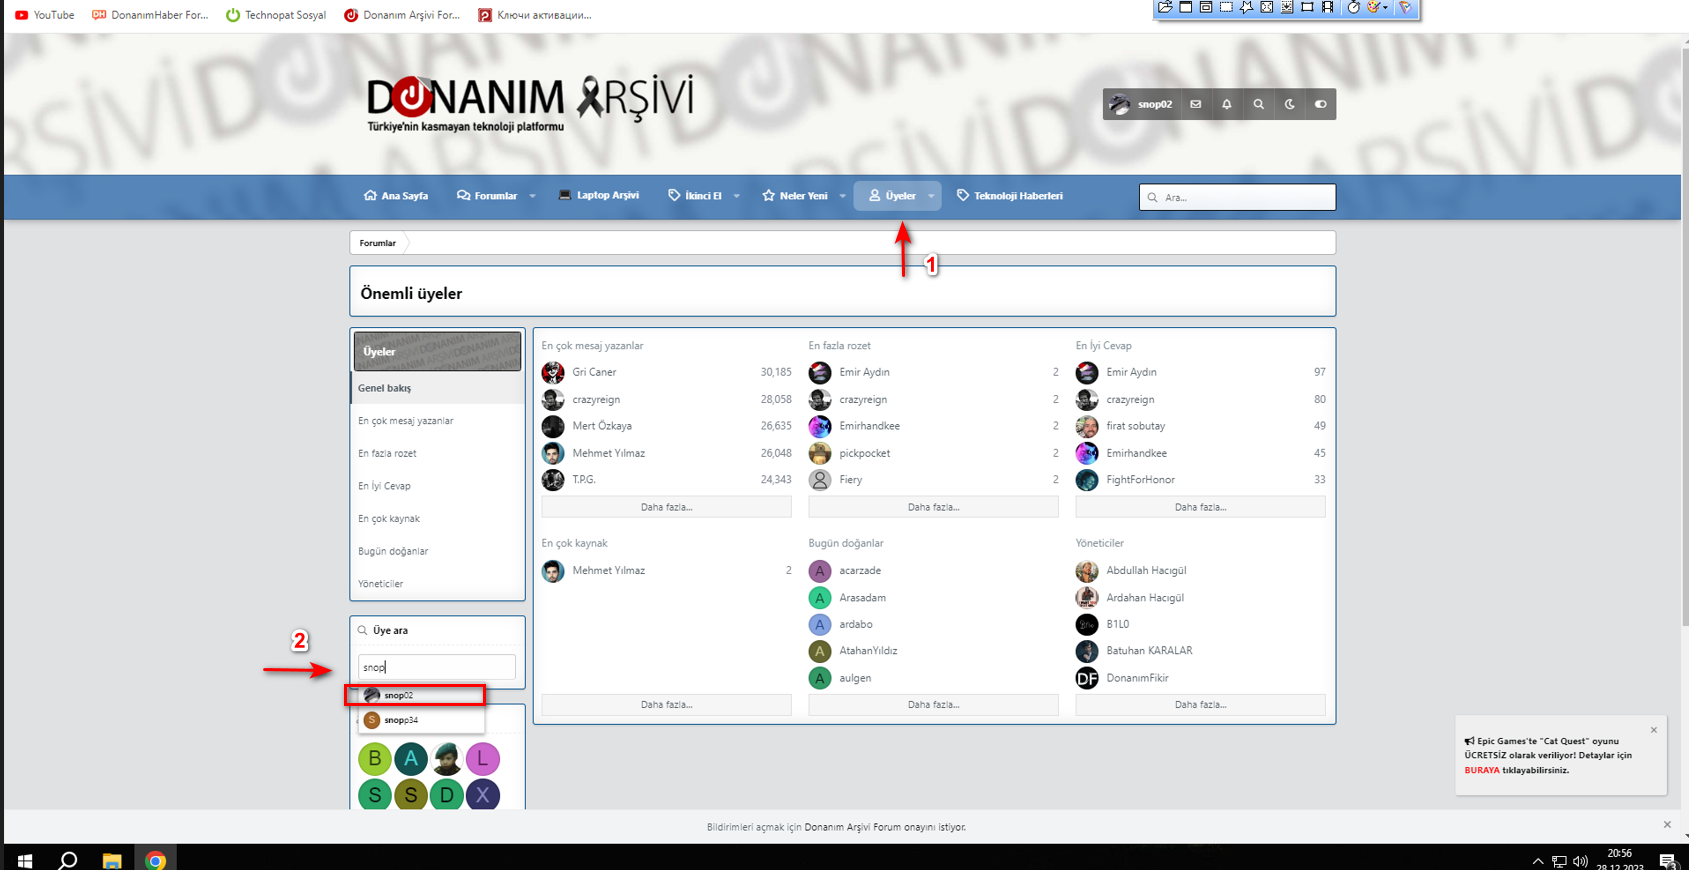Click the Donanım Arşivi logo
The height and width of the screenshot is (870, 1689).
530,102
